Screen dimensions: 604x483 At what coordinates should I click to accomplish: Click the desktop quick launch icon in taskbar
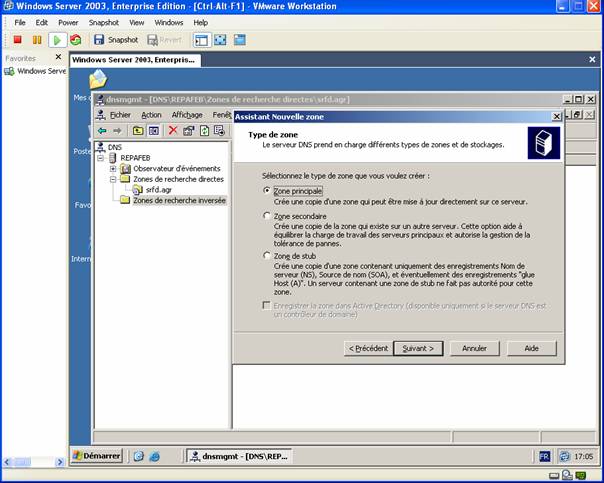pyautogui.click(x=139, y=456)
